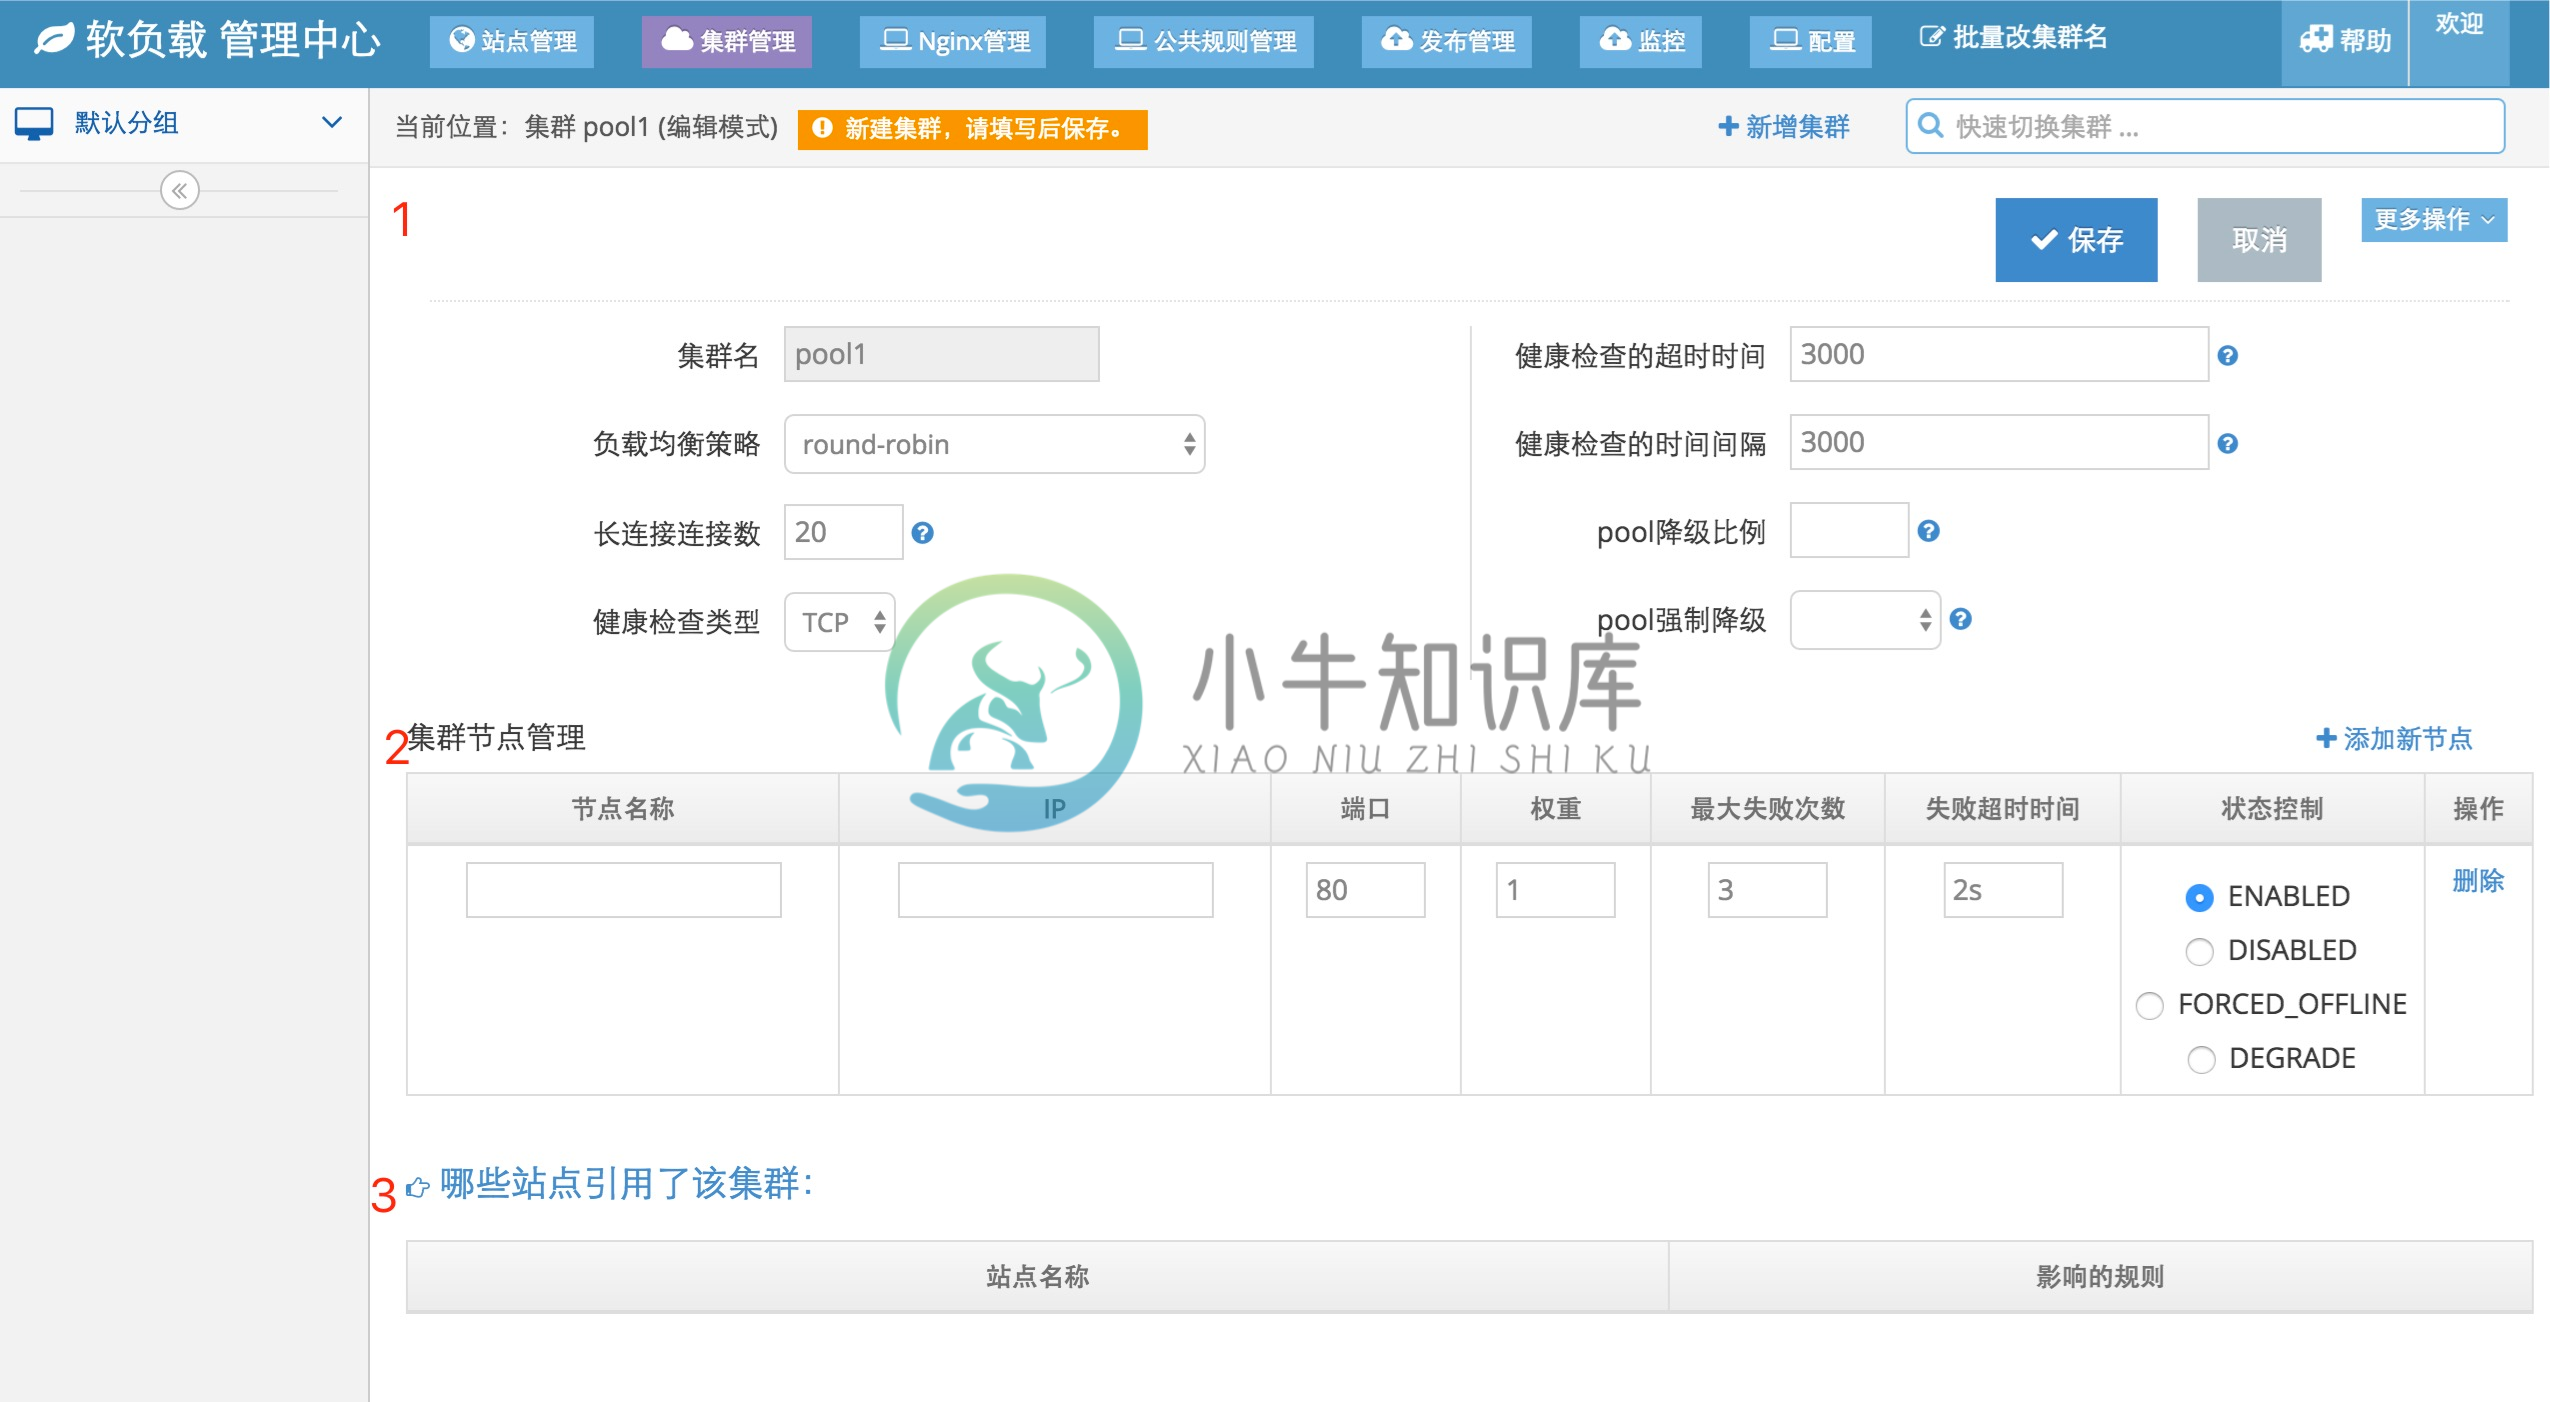Click the pointing-hand icon before 哪些站点引用了该集群
Screen dimensions: 2550x1402
[418, 1187]
